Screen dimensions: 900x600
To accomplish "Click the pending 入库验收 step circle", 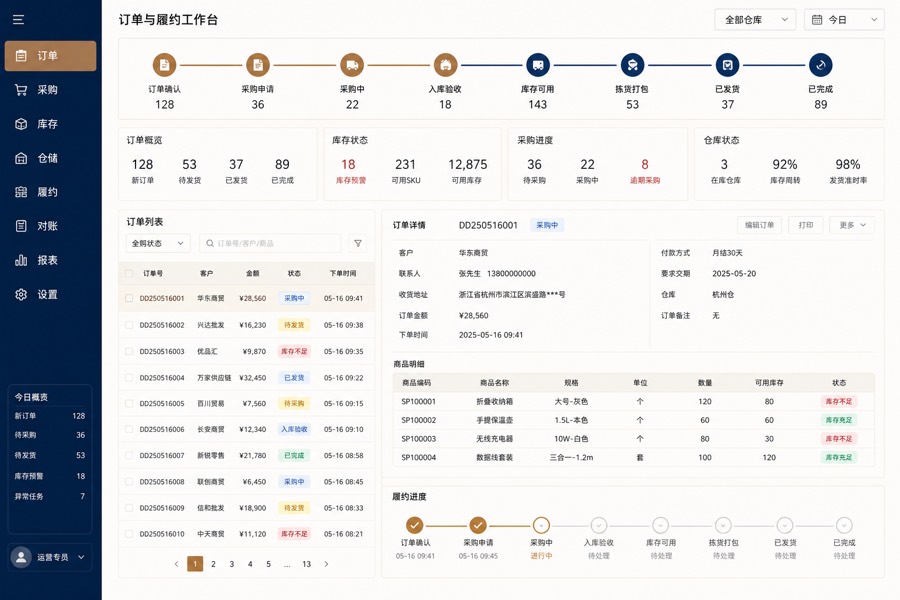I will (x=599, y=525).
